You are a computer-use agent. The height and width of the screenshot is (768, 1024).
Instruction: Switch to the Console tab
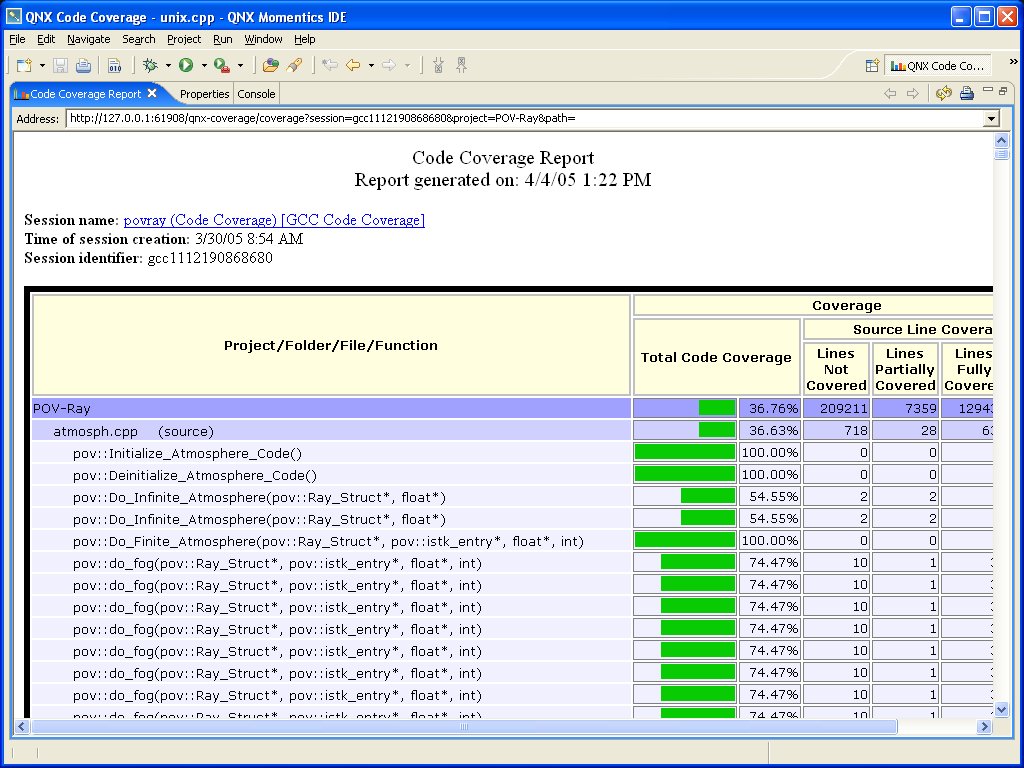tap(256, 93)
